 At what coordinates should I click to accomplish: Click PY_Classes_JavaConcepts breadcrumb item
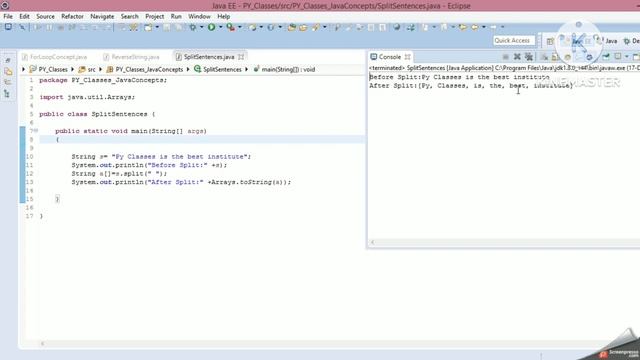[144, 69]
